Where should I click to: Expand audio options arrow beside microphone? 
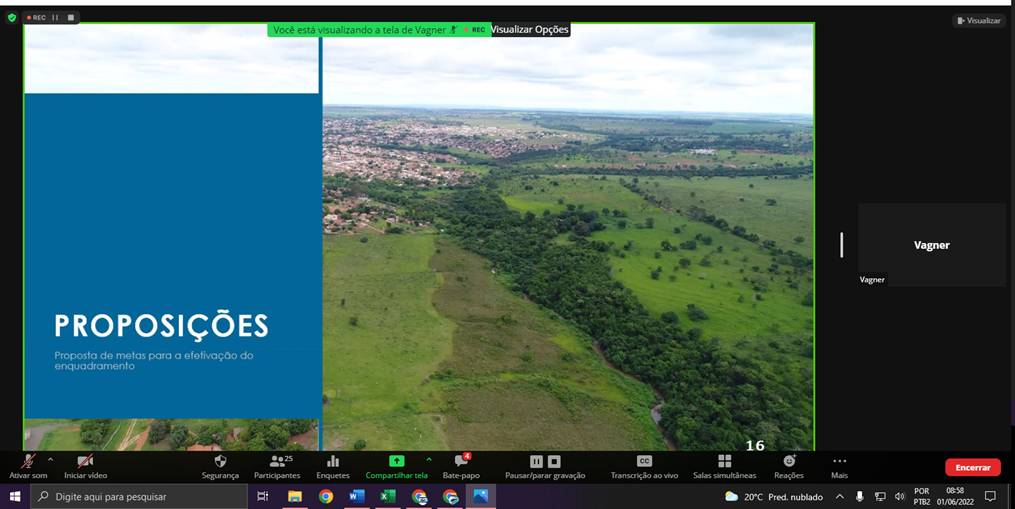pyautogui.click(x=50, y=460)
